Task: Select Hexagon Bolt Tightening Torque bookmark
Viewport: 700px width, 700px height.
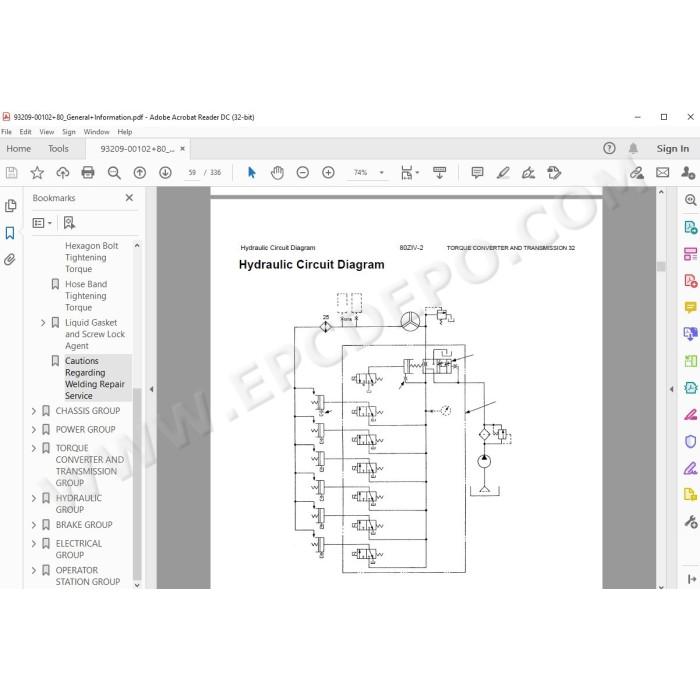Action: point(92,257)
